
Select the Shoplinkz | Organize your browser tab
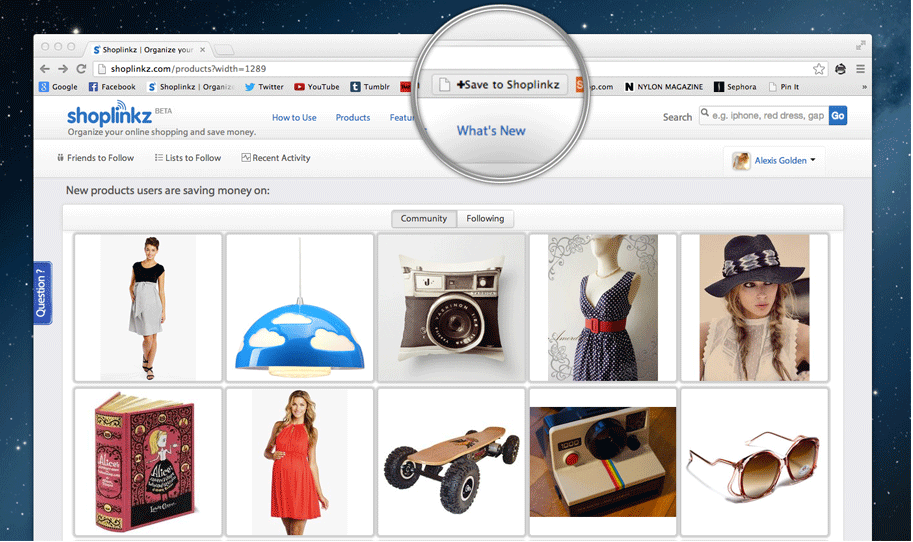(x=147, y=49)
